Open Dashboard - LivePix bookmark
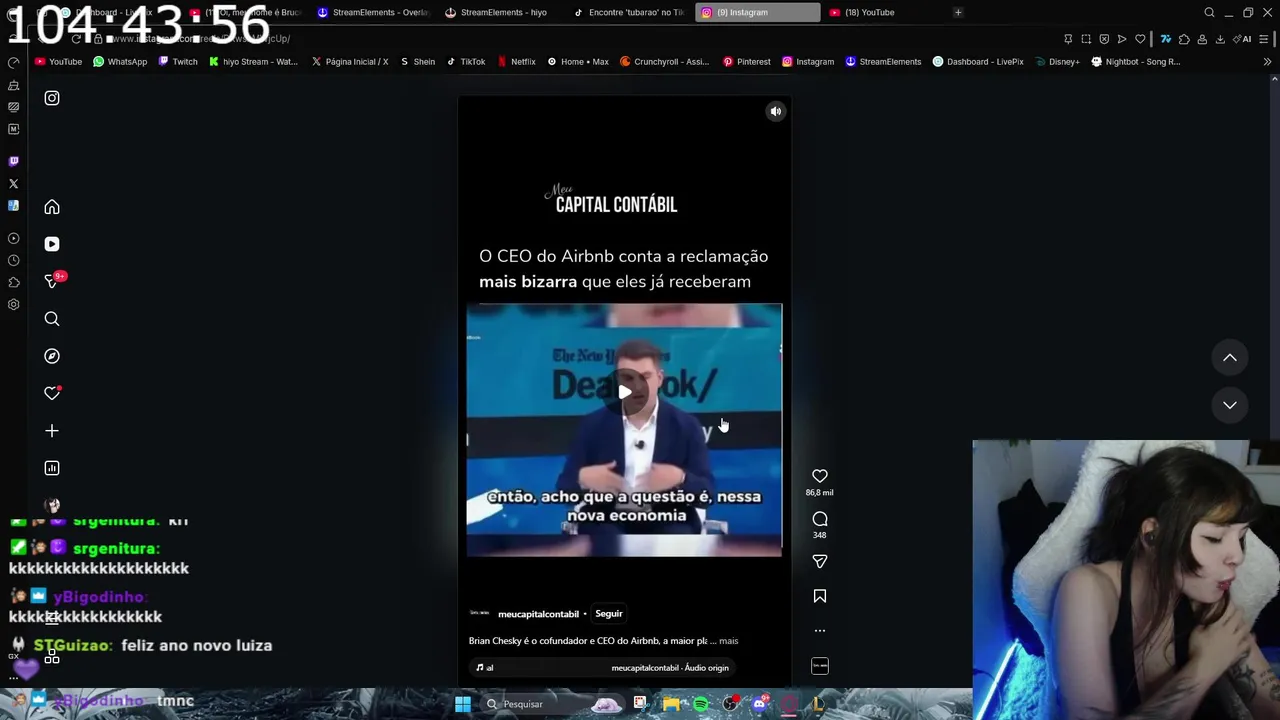This screenshot has height=720, width=1280. pyautogui.click(x=978, y=62)
